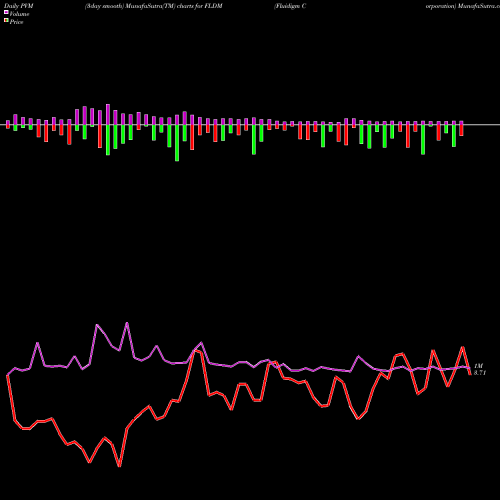The width and height of the screenshot is (500, 500).
Task: Click the Price legend swatch
Action: [x=6, y=21]
